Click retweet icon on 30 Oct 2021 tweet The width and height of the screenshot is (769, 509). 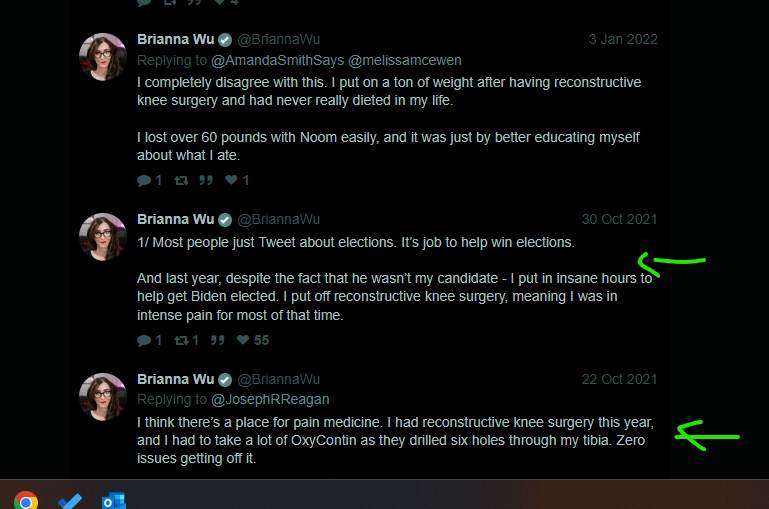point(181,340)
